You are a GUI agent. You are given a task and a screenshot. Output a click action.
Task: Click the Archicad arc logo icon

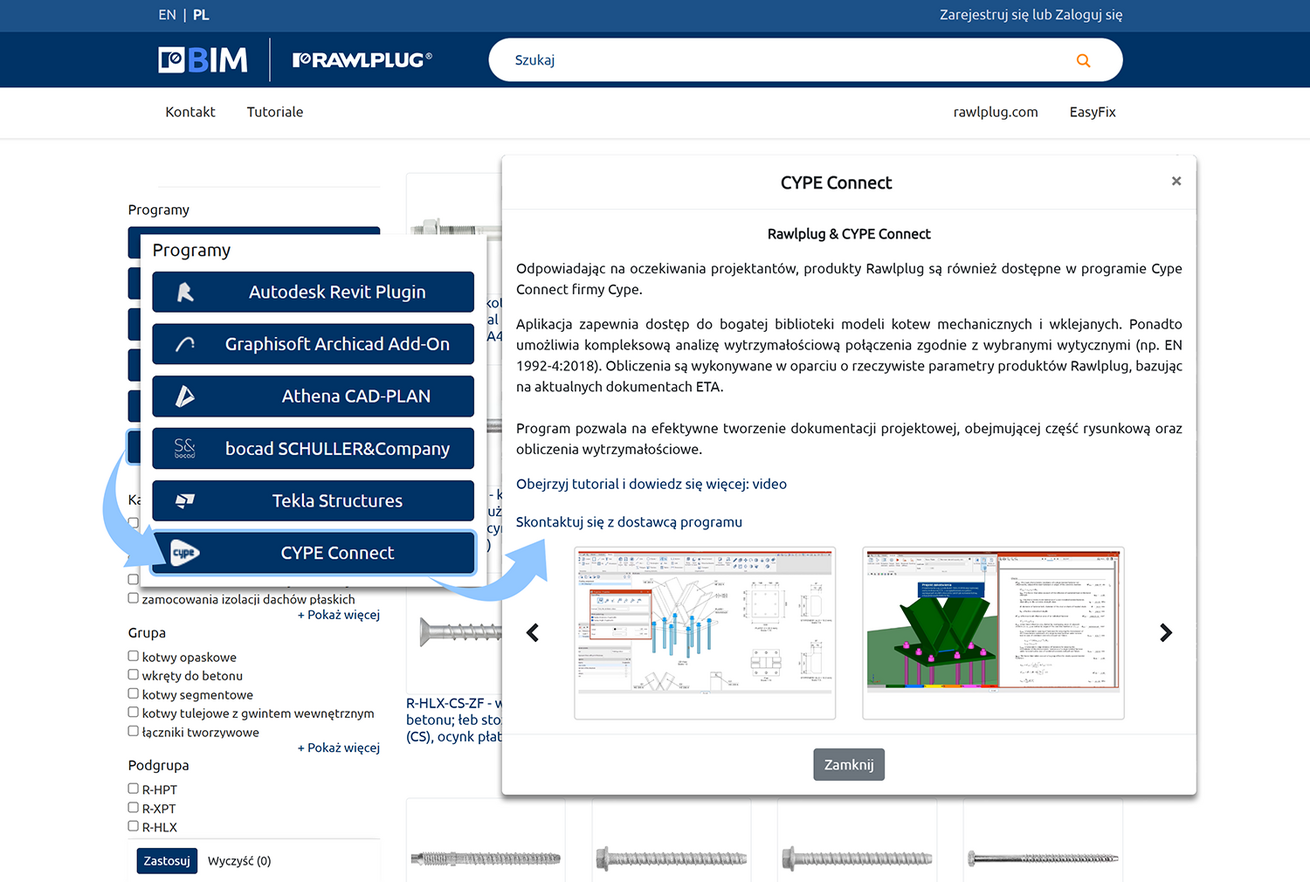pos(184,344)
